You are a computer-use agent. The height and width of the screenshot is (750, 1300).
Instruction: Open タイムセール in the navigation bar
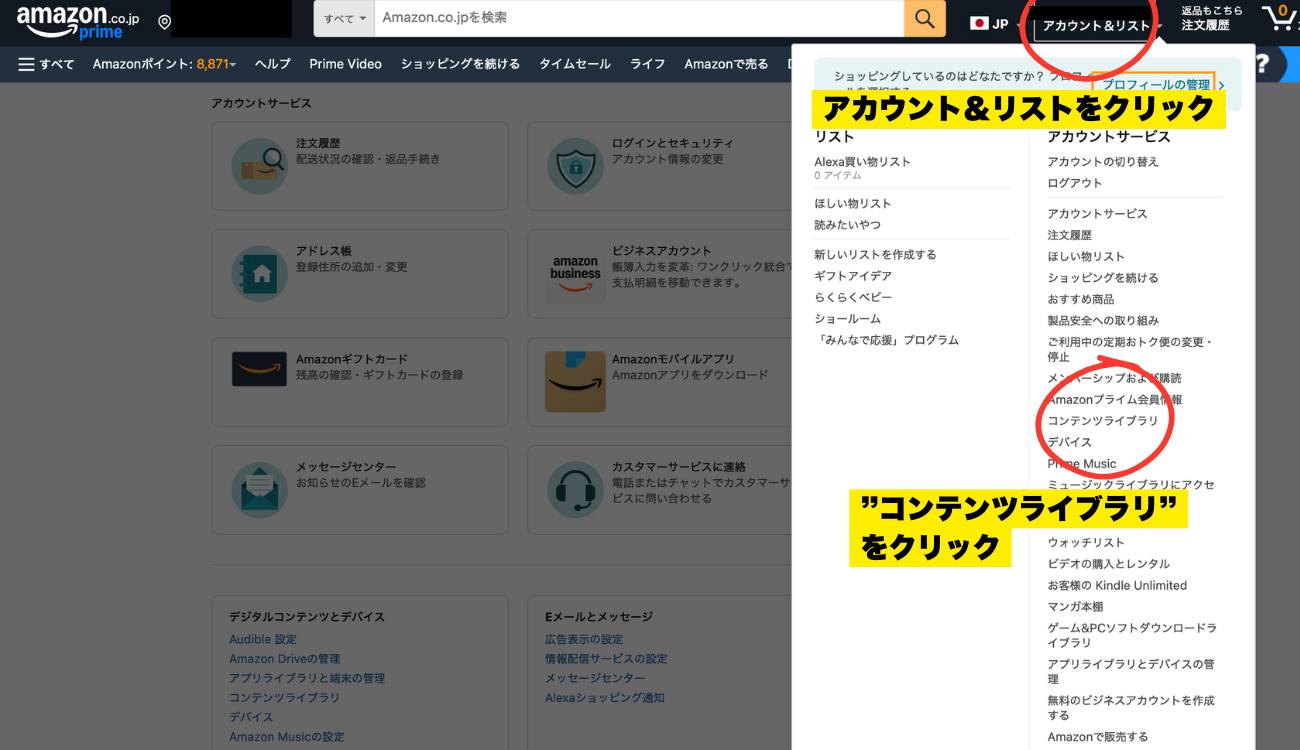(x=574, y=64)
